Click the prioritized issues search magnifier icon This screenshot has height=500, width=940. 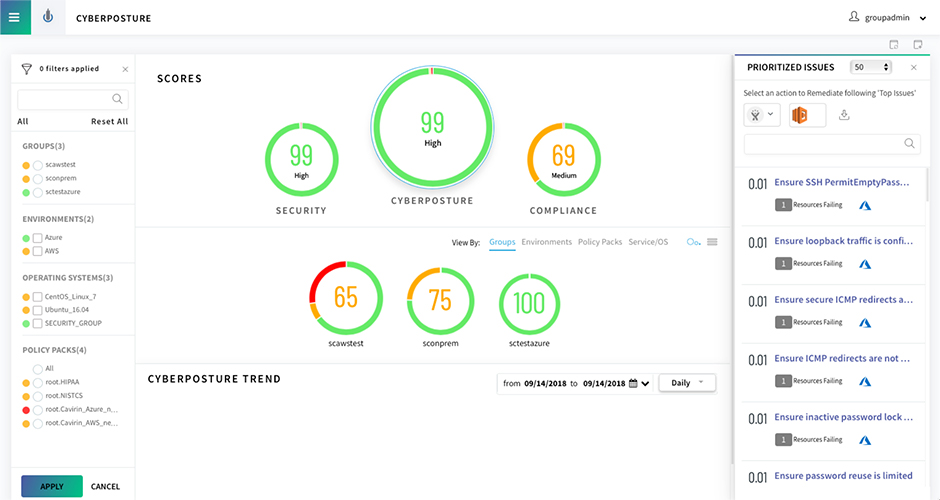[909, 143]
